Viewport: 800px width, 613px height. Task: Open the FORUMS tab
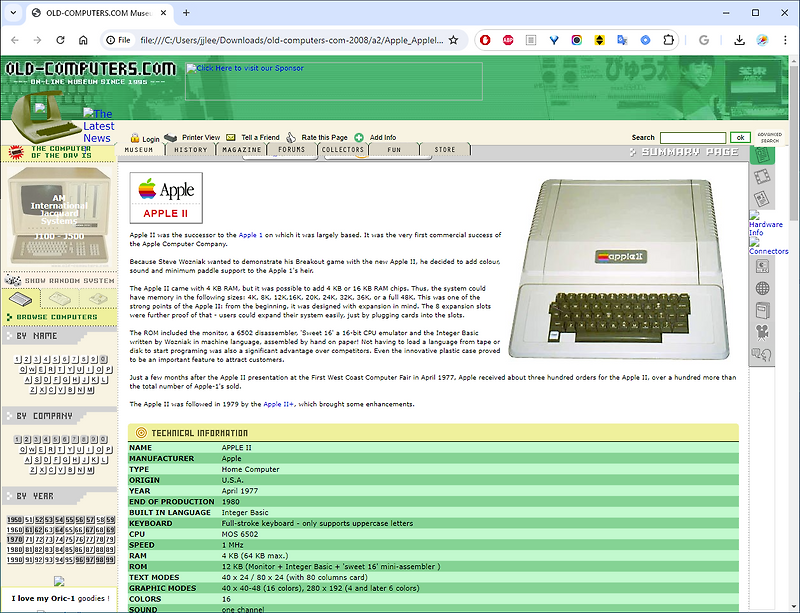tap(291, 149)
